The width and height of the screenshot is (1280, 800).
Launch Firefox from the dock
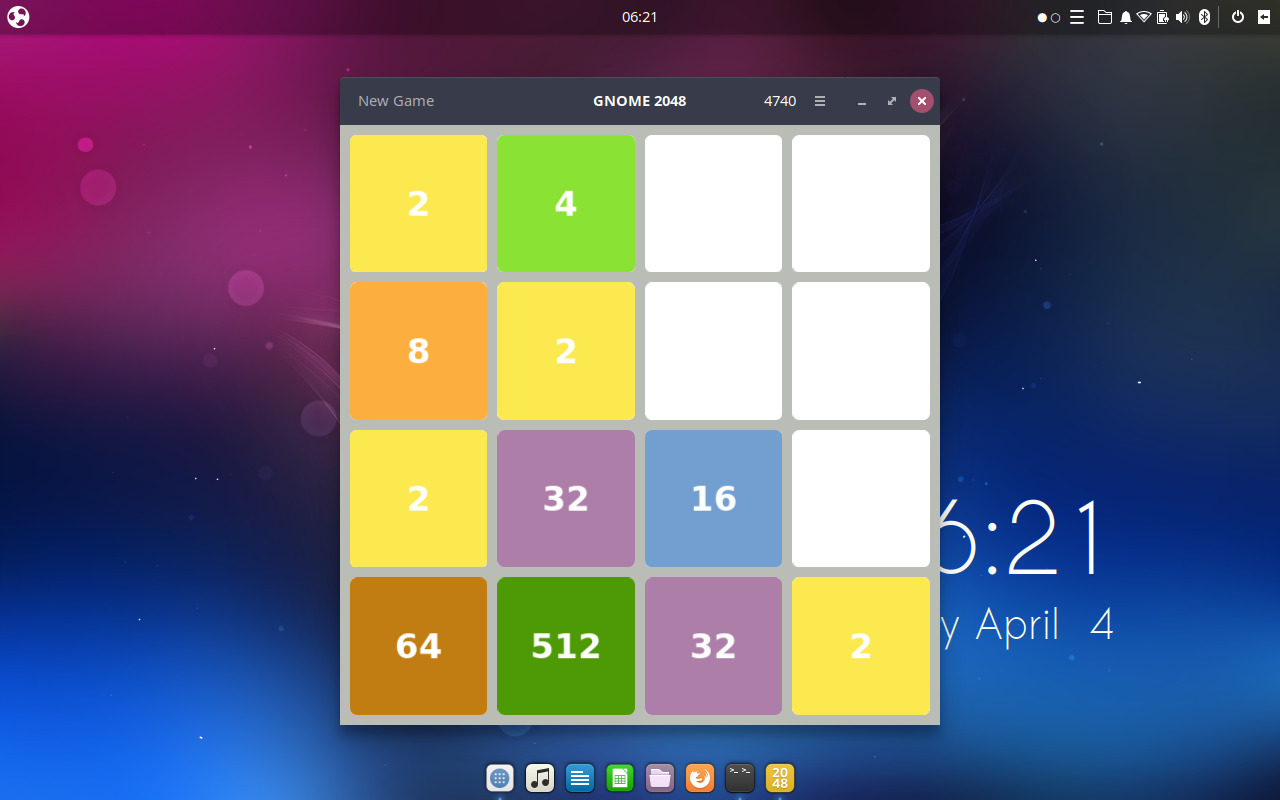[x=700, y=778]
